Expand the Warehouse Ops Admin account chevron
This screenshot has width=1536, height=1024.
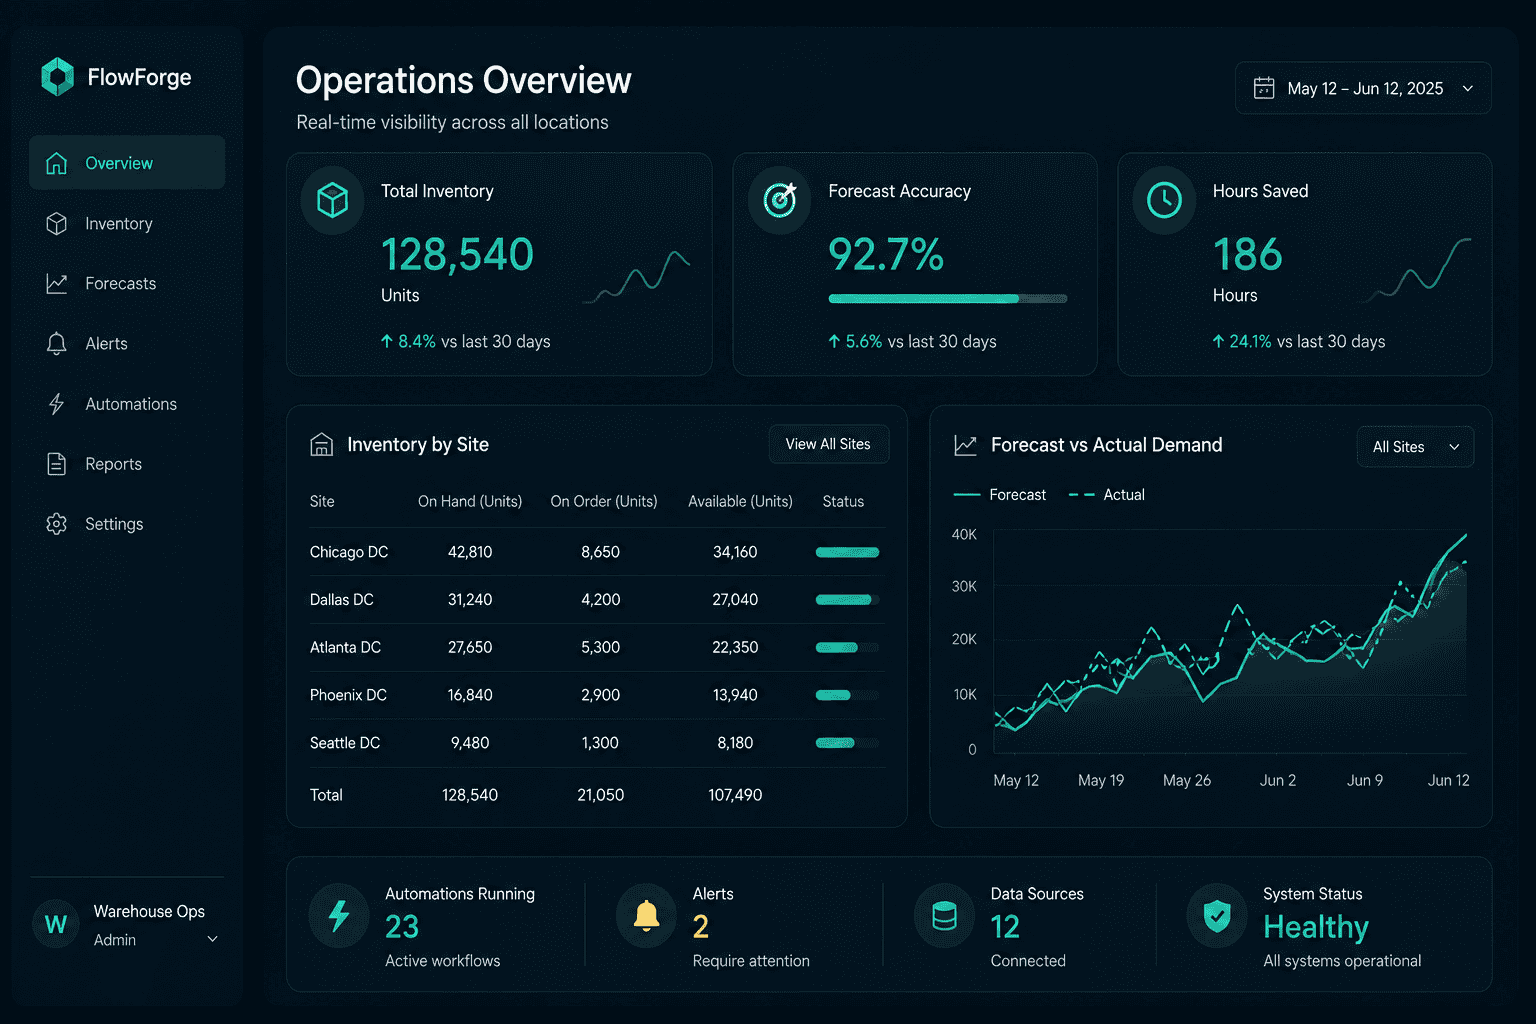coord(212,939)
